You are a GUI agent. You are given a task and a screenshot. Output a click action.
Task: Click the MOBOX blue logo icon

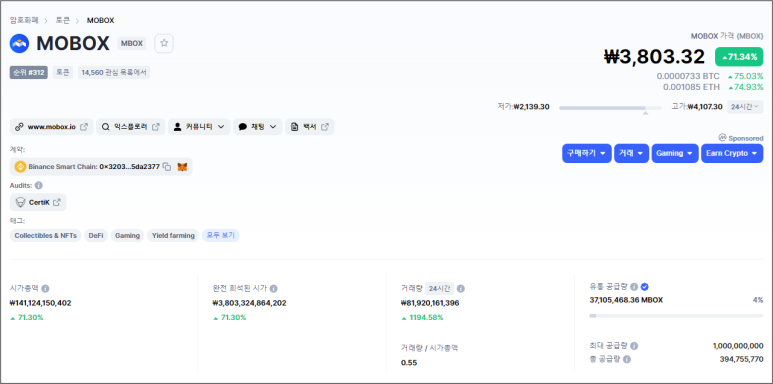click(x=19, y=43)
